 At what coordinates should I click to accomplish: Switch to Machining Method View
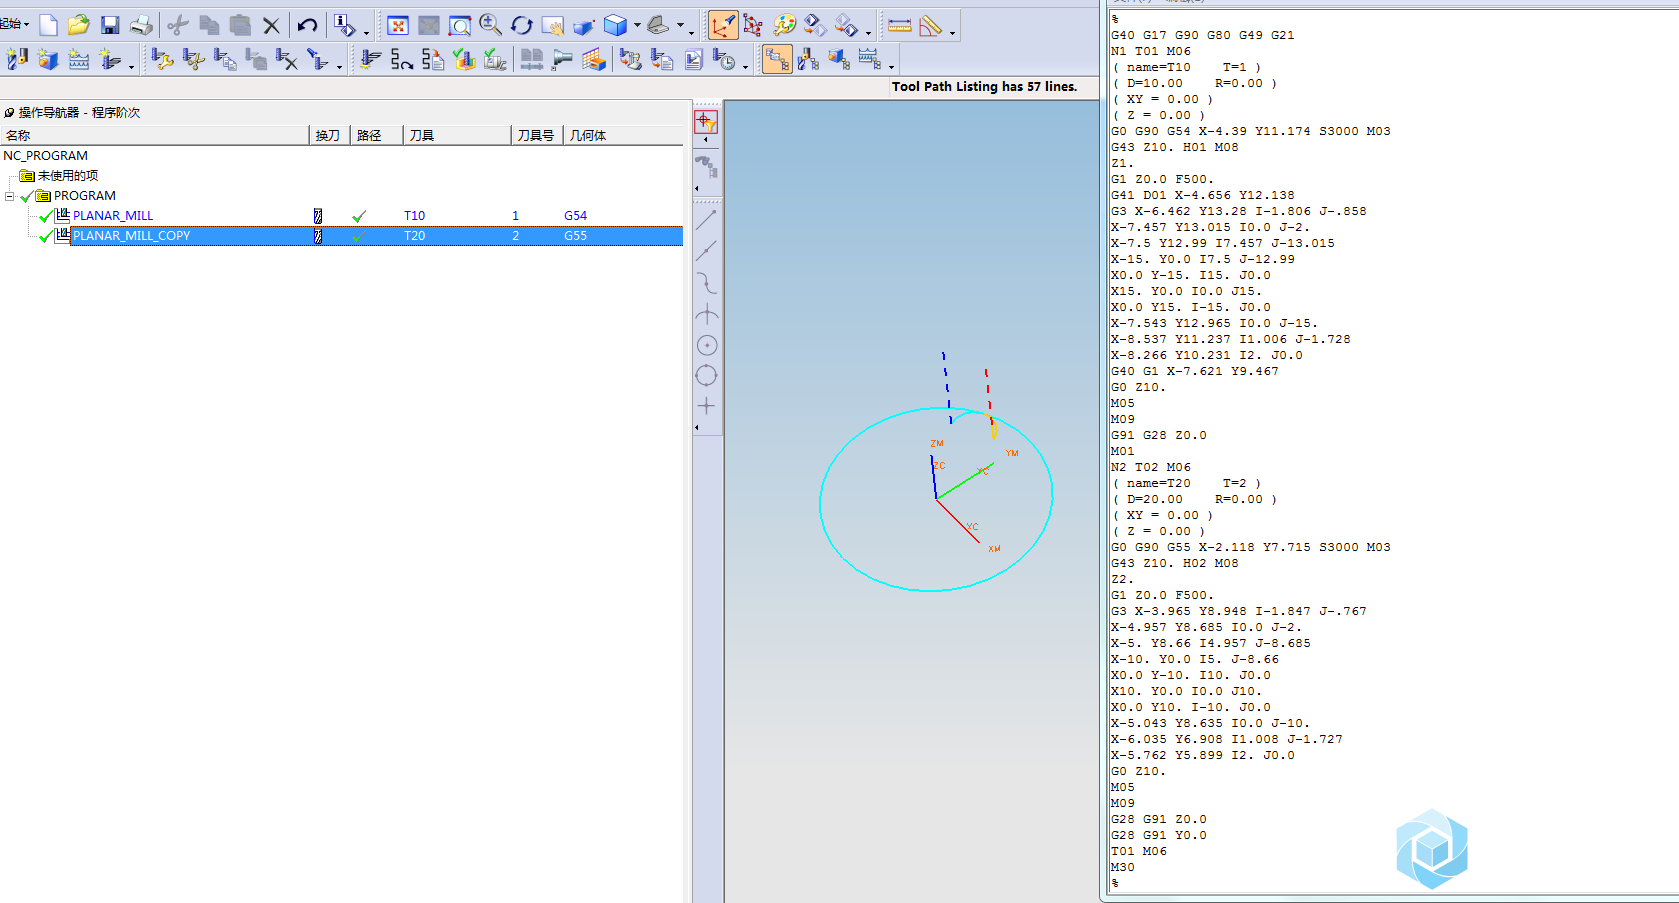pos(869,60)
